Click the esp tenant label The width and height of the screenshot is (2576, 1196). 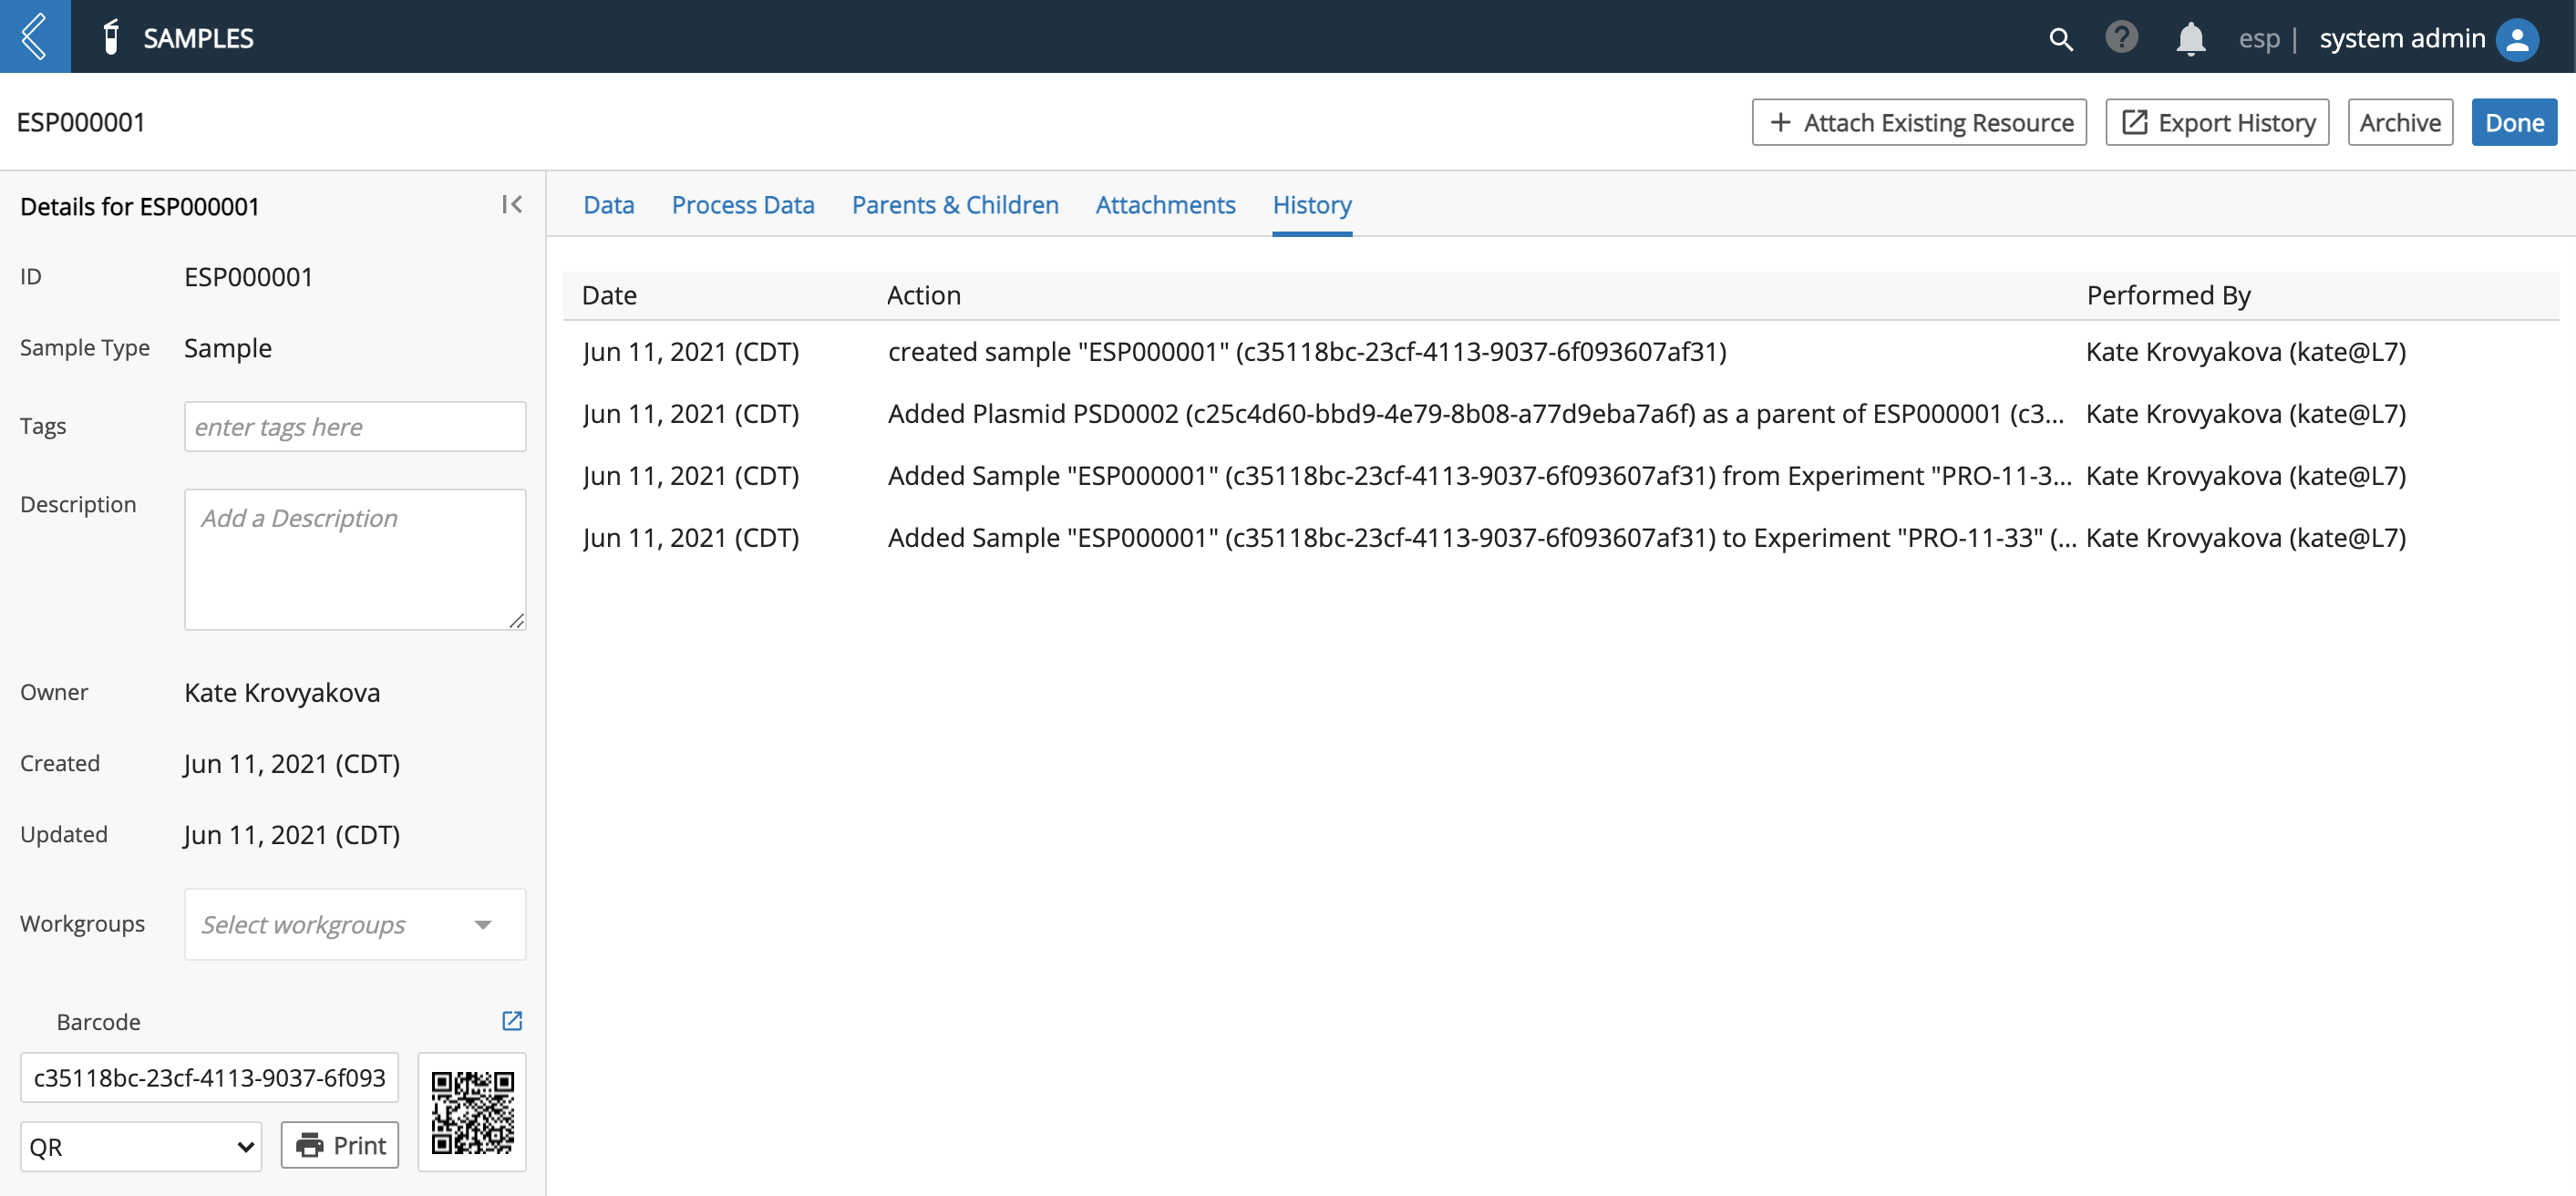(x=2258, y=38)
